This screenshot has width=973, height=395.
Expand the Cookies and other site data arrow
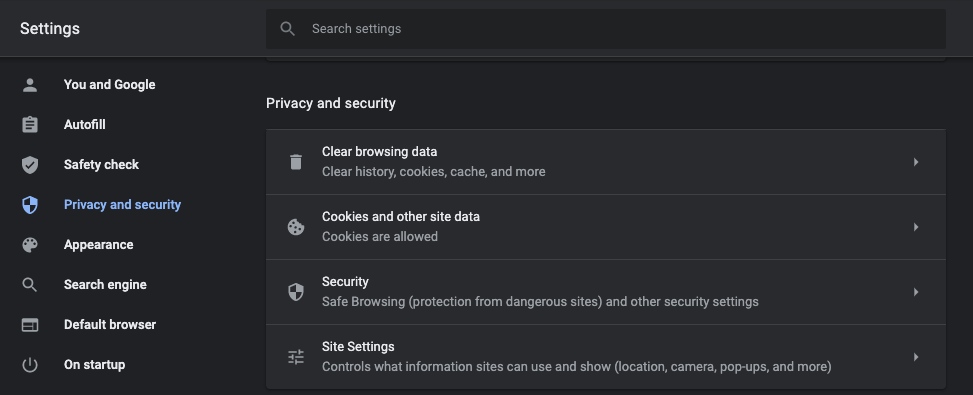tap(916, 227)
